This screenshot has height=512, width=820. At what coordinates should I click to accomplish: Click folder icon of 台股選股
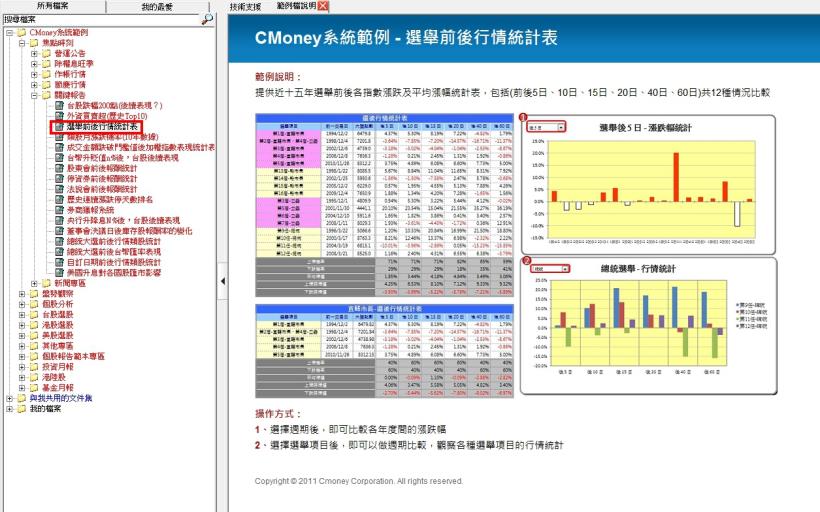34,315
